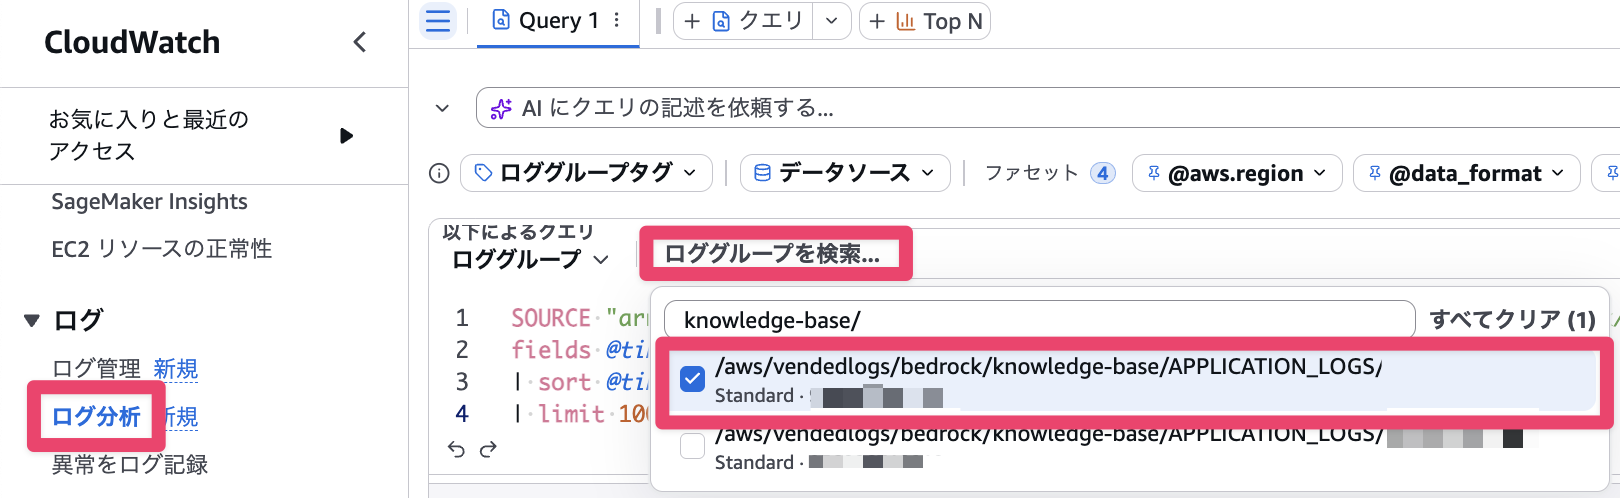
Task: Click the AI にクエリの記述を依頼する input
Action: click(x=1048, y=108)
